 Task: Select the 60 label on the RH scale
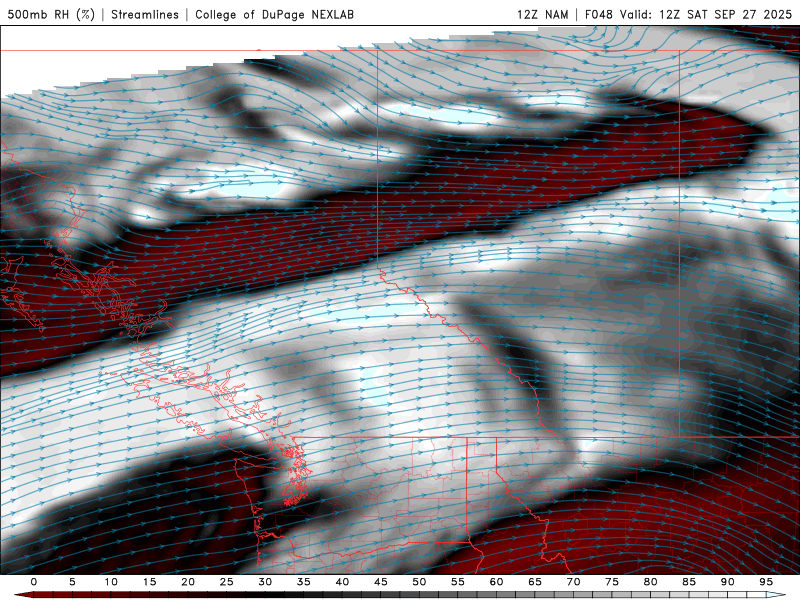[x=496, y=582]
